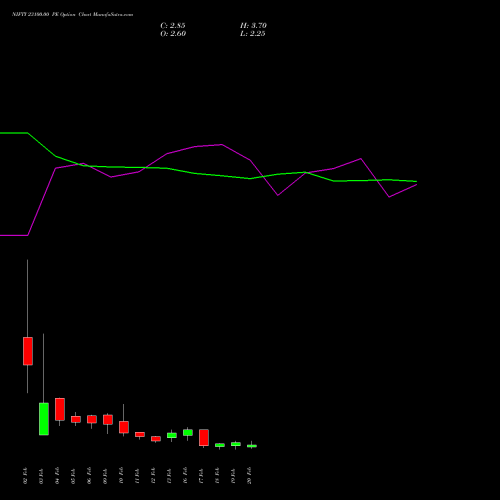Click the 02 Feb date label

pyautogui.click(x=26, y=476)
